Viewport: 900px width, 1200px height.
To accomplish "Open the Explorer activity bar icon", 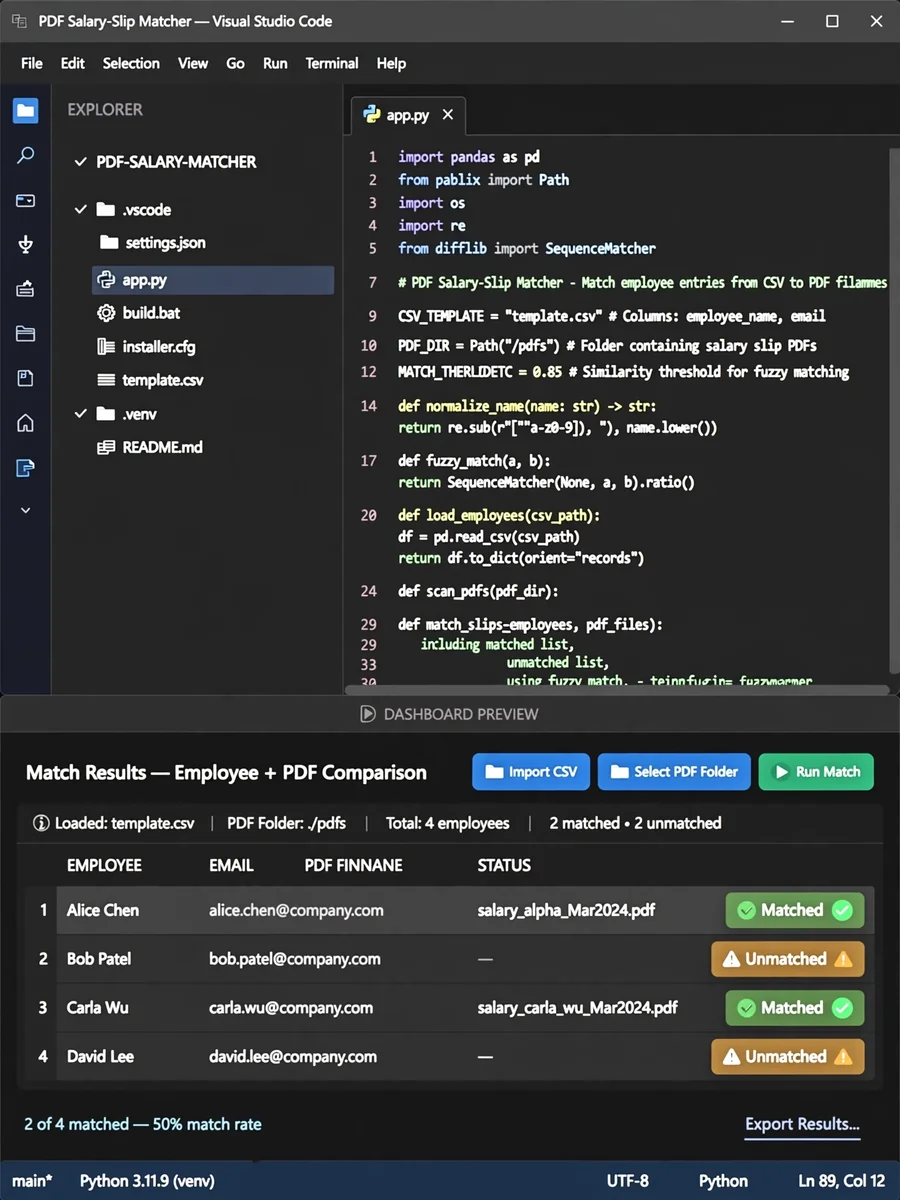I will pos(26,110).
